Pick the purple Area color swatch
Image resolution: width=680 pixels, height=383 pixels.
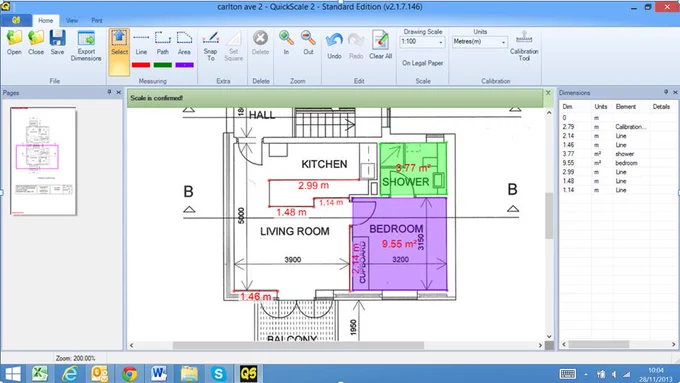tap(184, 65)
